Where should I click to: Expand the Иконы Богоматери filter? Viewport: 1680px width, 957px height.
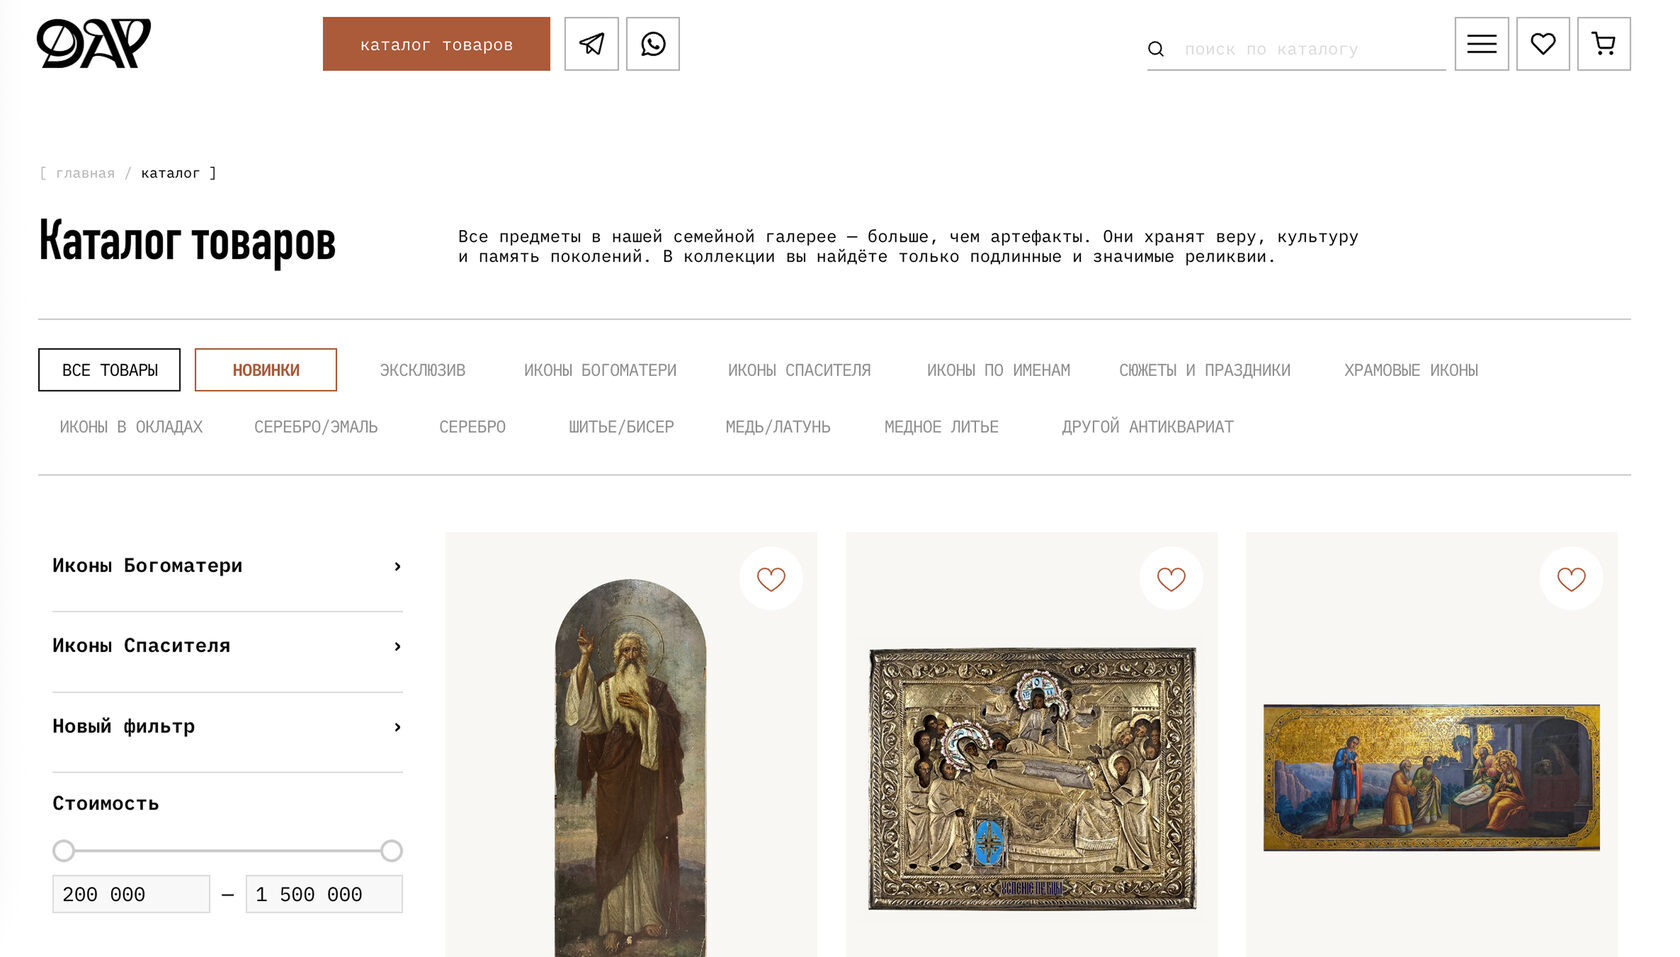[227, 566]
